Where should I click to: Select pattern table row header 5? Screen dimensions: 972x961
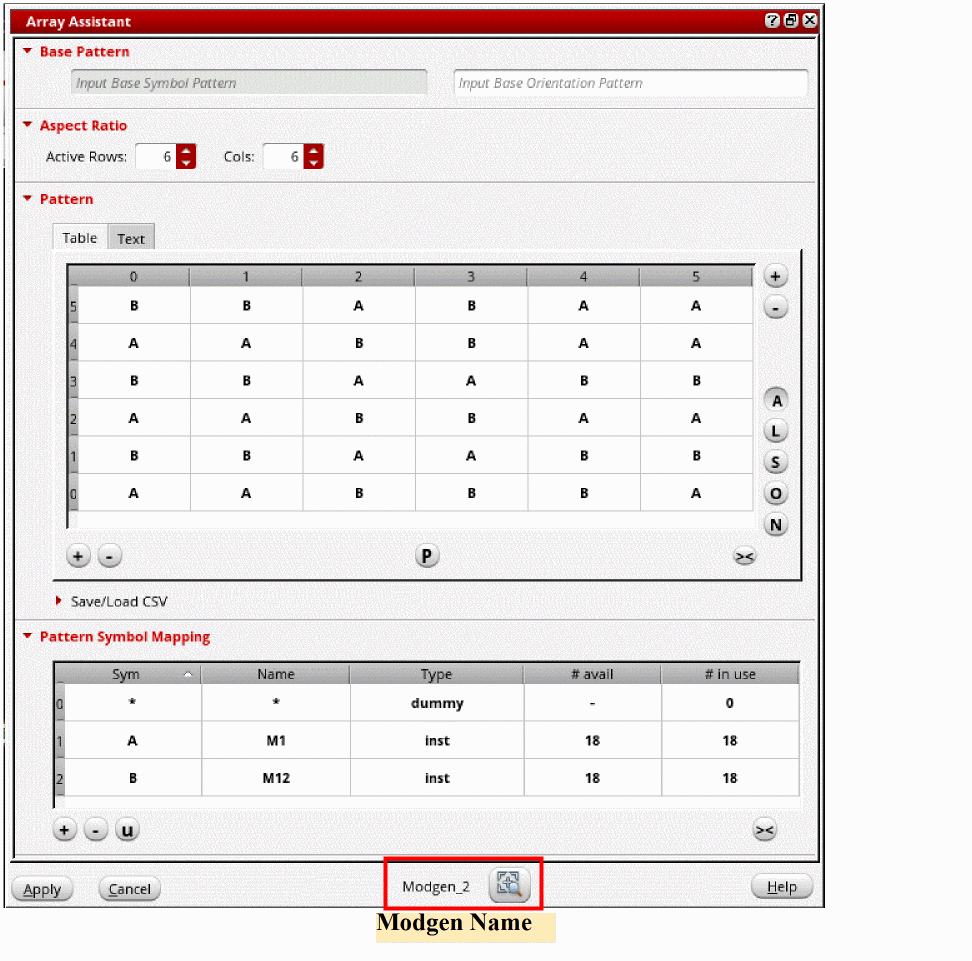pos(73,306)
